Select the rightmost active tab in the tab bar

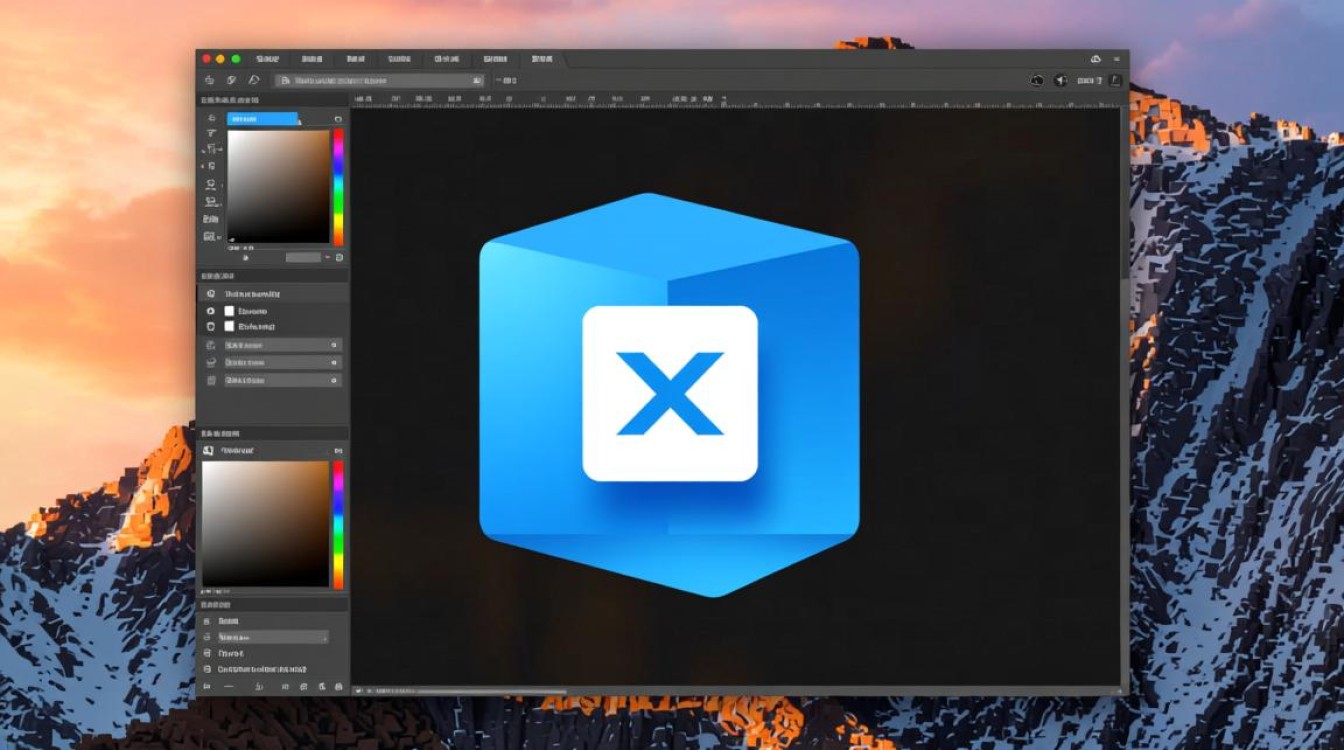point(543,59)
